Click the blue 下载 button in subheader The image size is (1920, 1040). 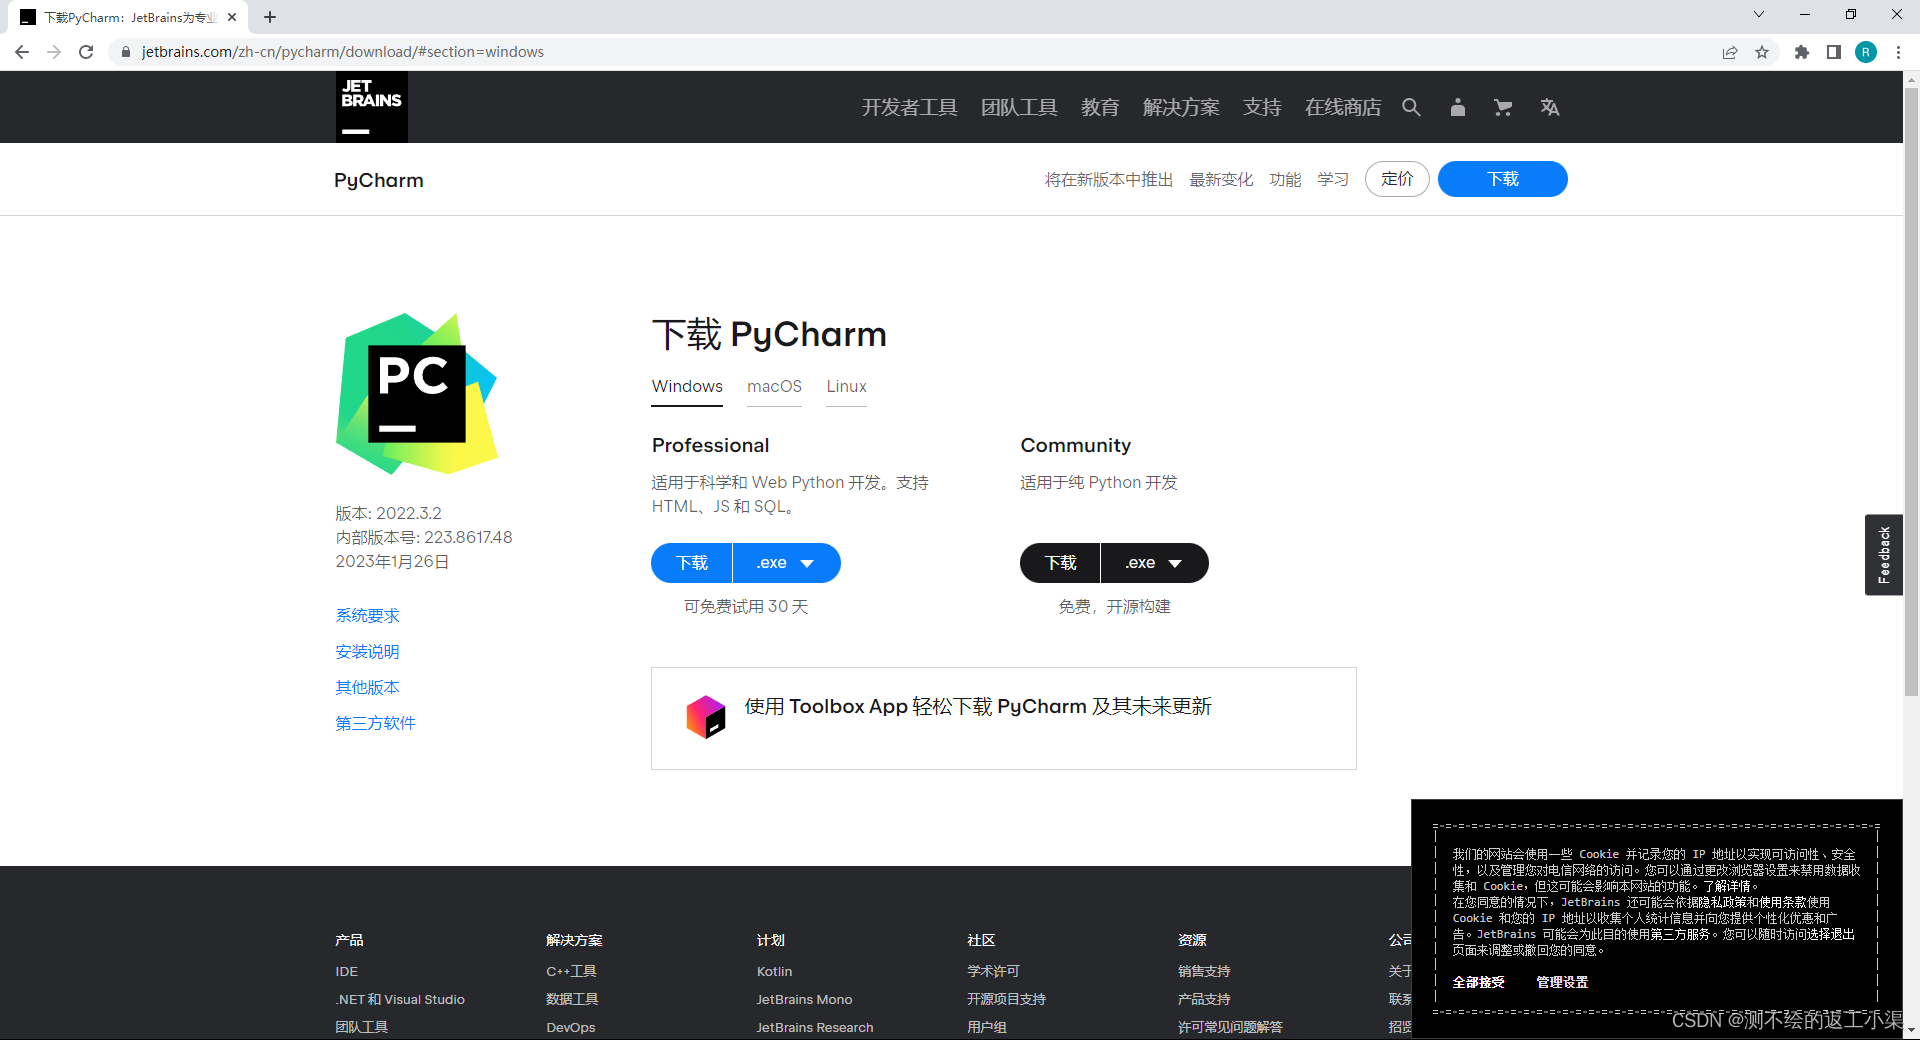pyautogui.click(x=1502, y=179)
